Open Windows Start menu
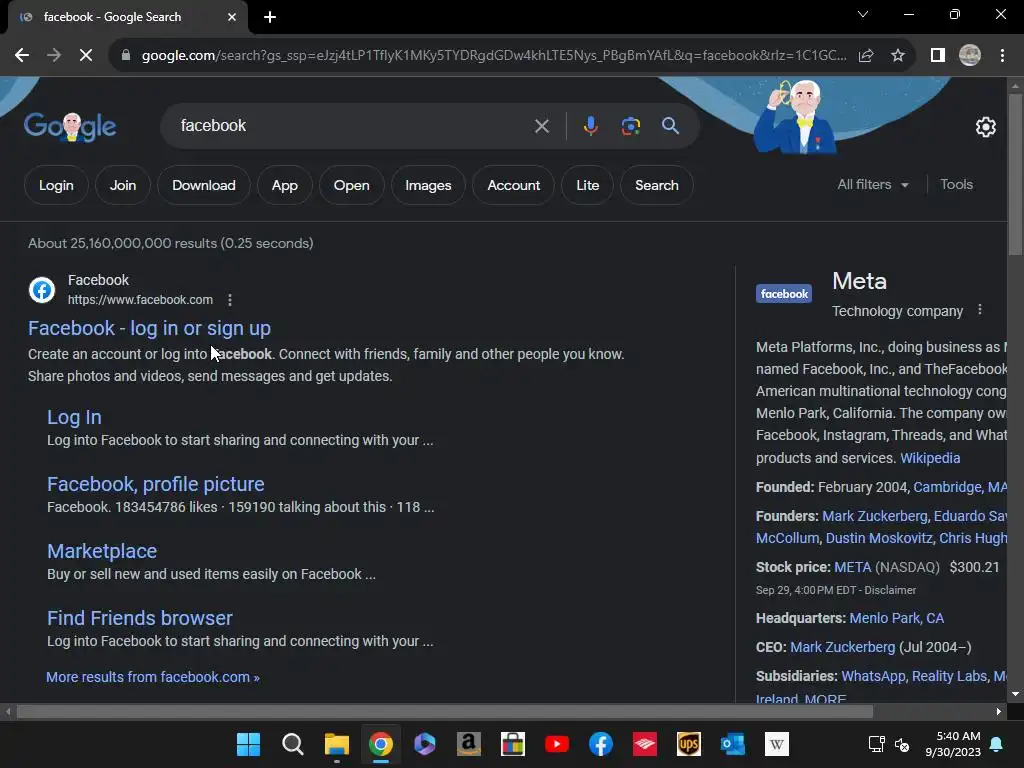This screenshot has height=768, width=1024. click(x=248, y=744)
